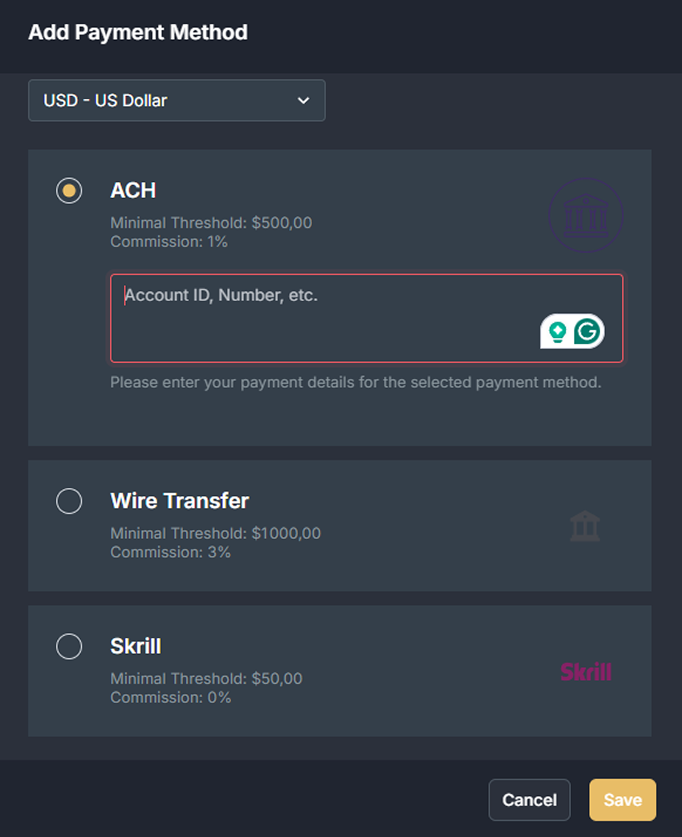Pick the Skrill radio button
This screenshot has width=682, height=837.
coord(69,646)
